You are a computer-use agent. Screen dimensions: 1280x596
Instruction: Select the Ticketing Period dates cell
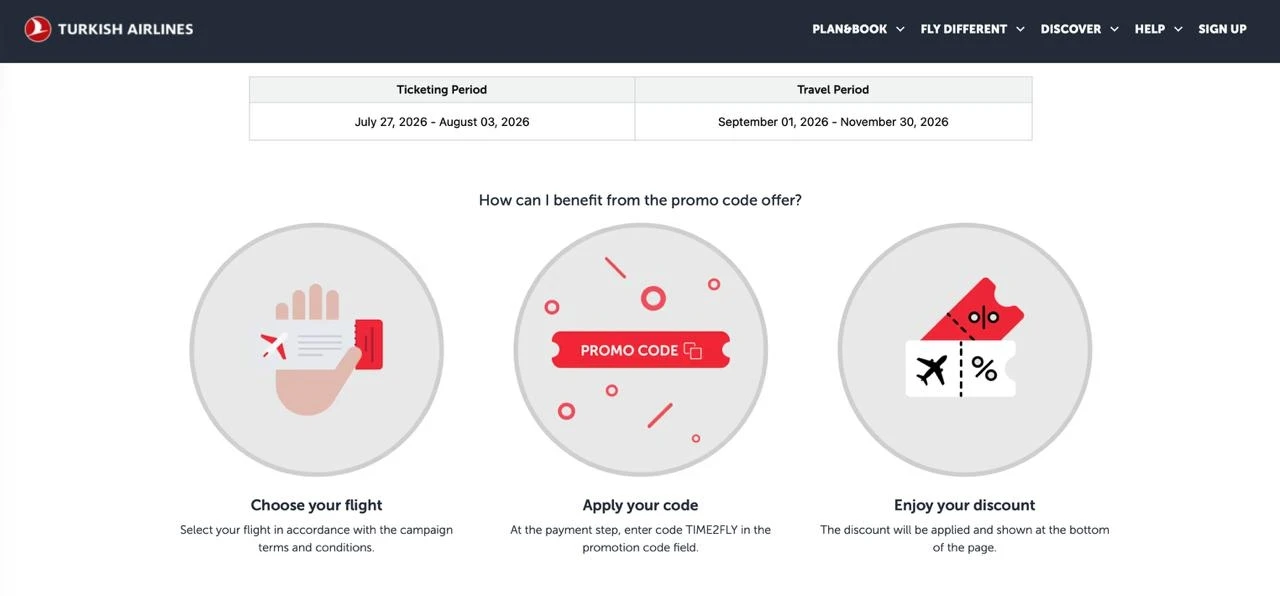442,121
